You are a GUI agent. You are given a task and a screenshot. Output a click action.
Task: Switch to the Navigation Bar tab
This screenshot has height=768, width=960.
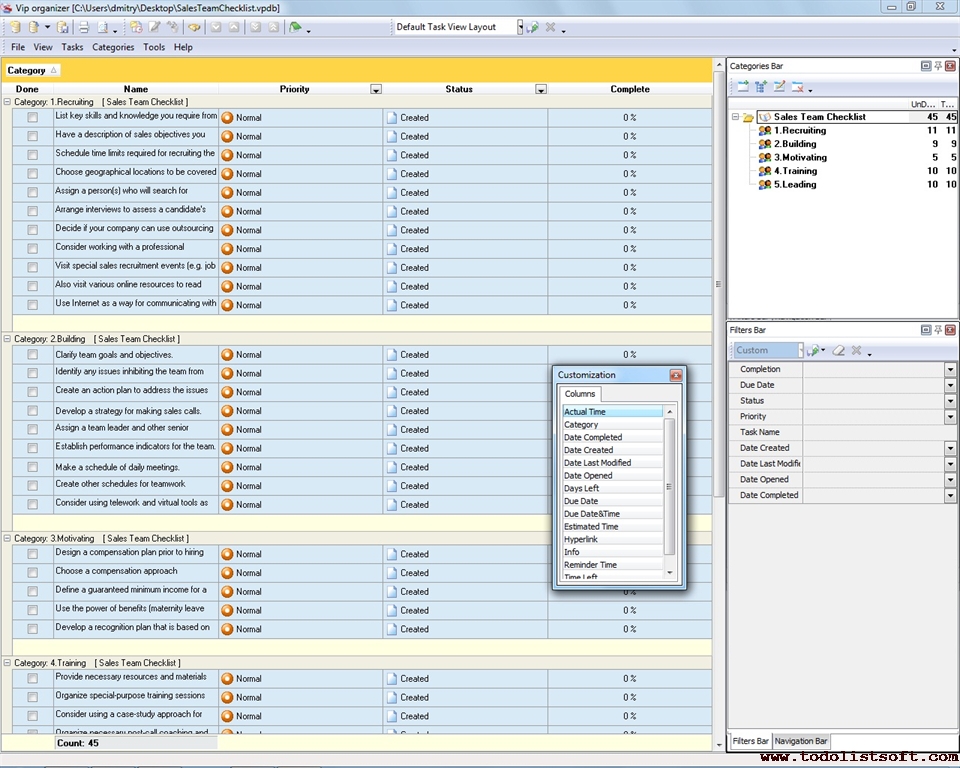pyautogui.click(x=801, y=741)
